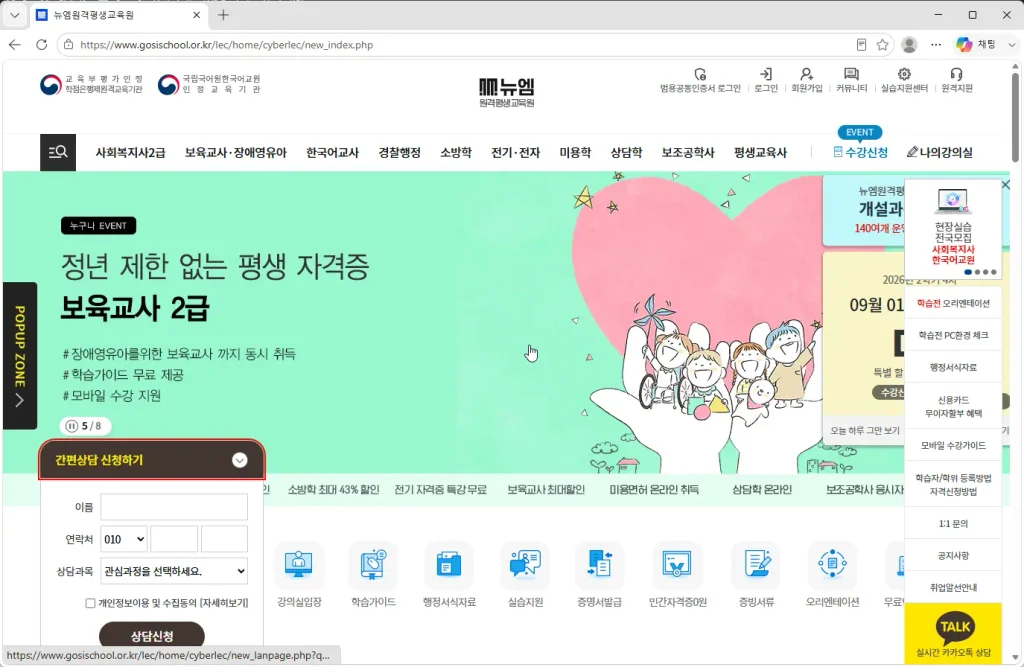Open the 관심과정을 선택하세요 dropdown
This screenshot has height=667, width=1024.
[174, 571]
